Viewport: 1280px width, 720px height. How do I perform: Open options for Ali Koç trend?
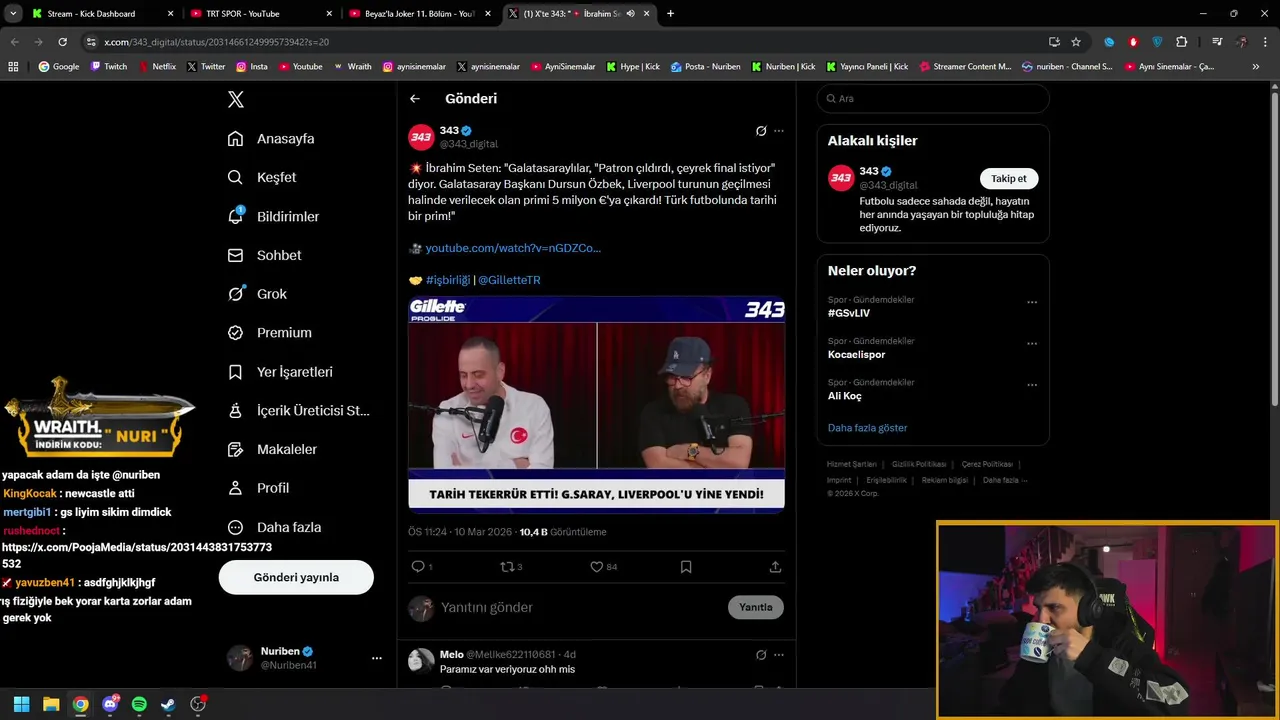click(x=1032, y=385)
